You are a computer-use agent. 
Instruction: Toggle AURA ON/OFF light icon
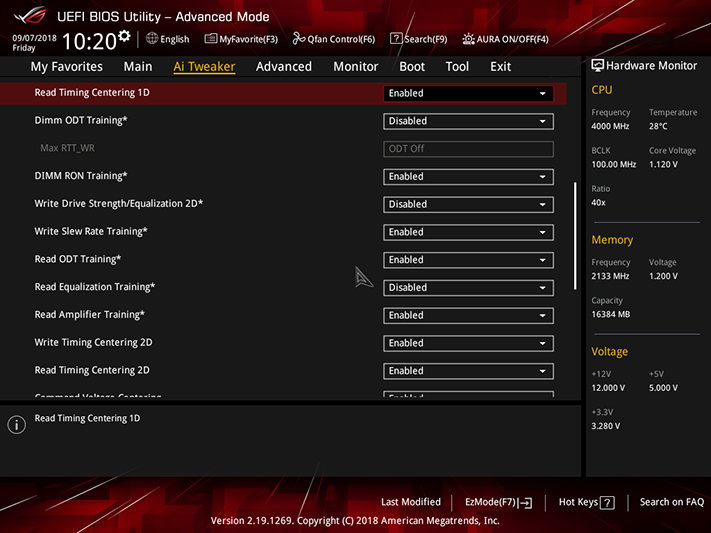pos(468,39)
